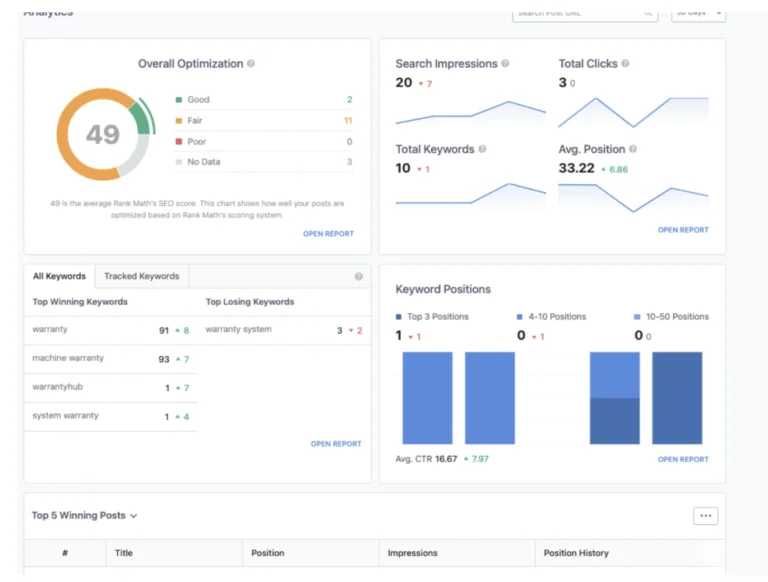Open report under Overall Optimization

point(328,234)
